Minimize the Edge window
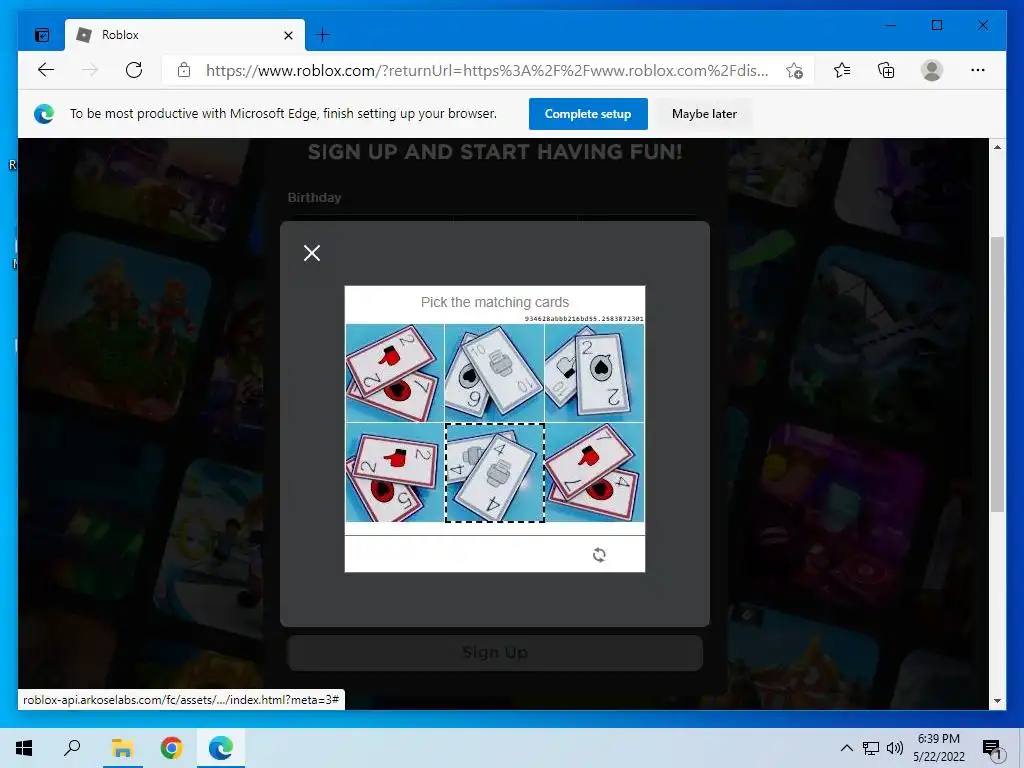The height and width of the screenshot is (768, 1024). [891, 25]
